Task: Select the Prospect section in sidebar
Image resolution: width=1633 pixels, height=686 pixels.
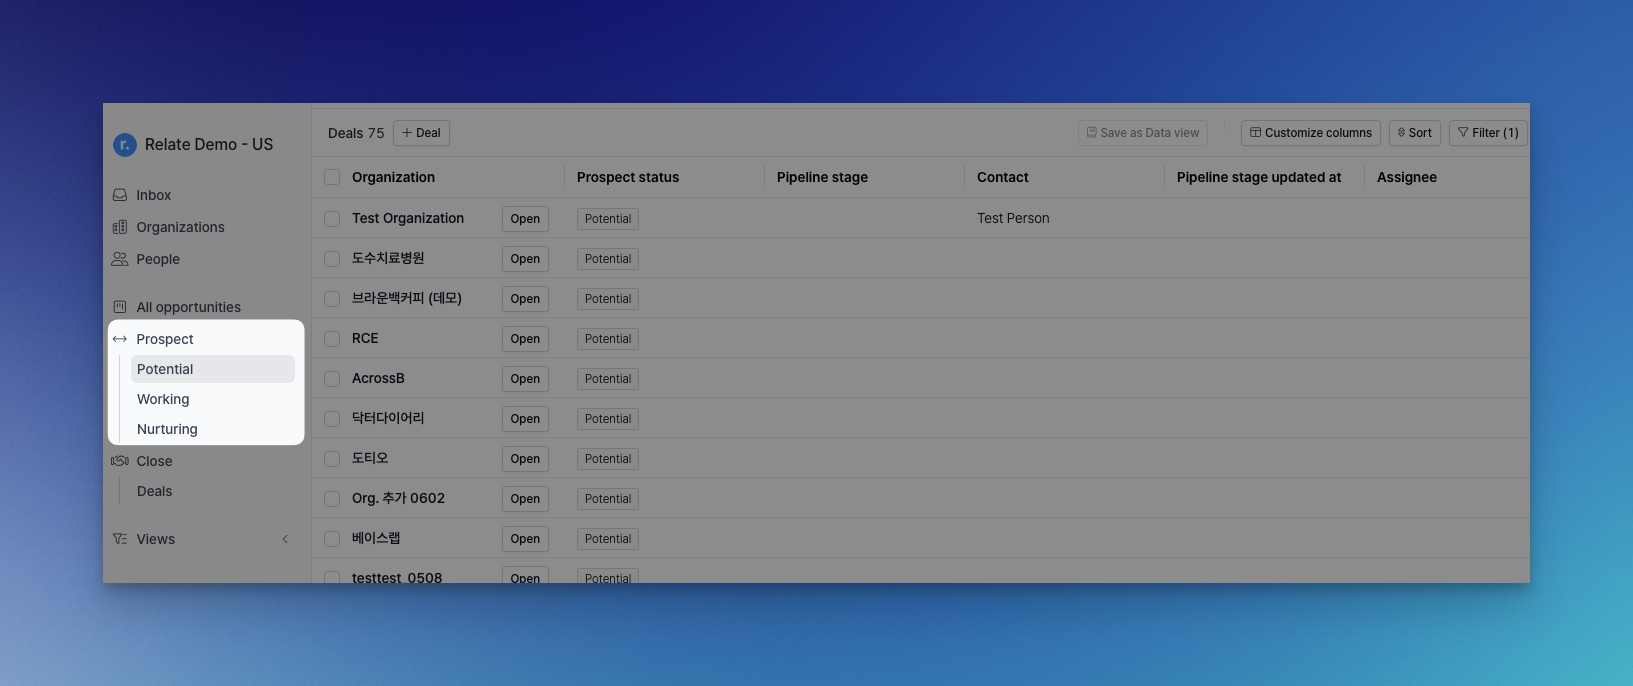Action: 165,339
